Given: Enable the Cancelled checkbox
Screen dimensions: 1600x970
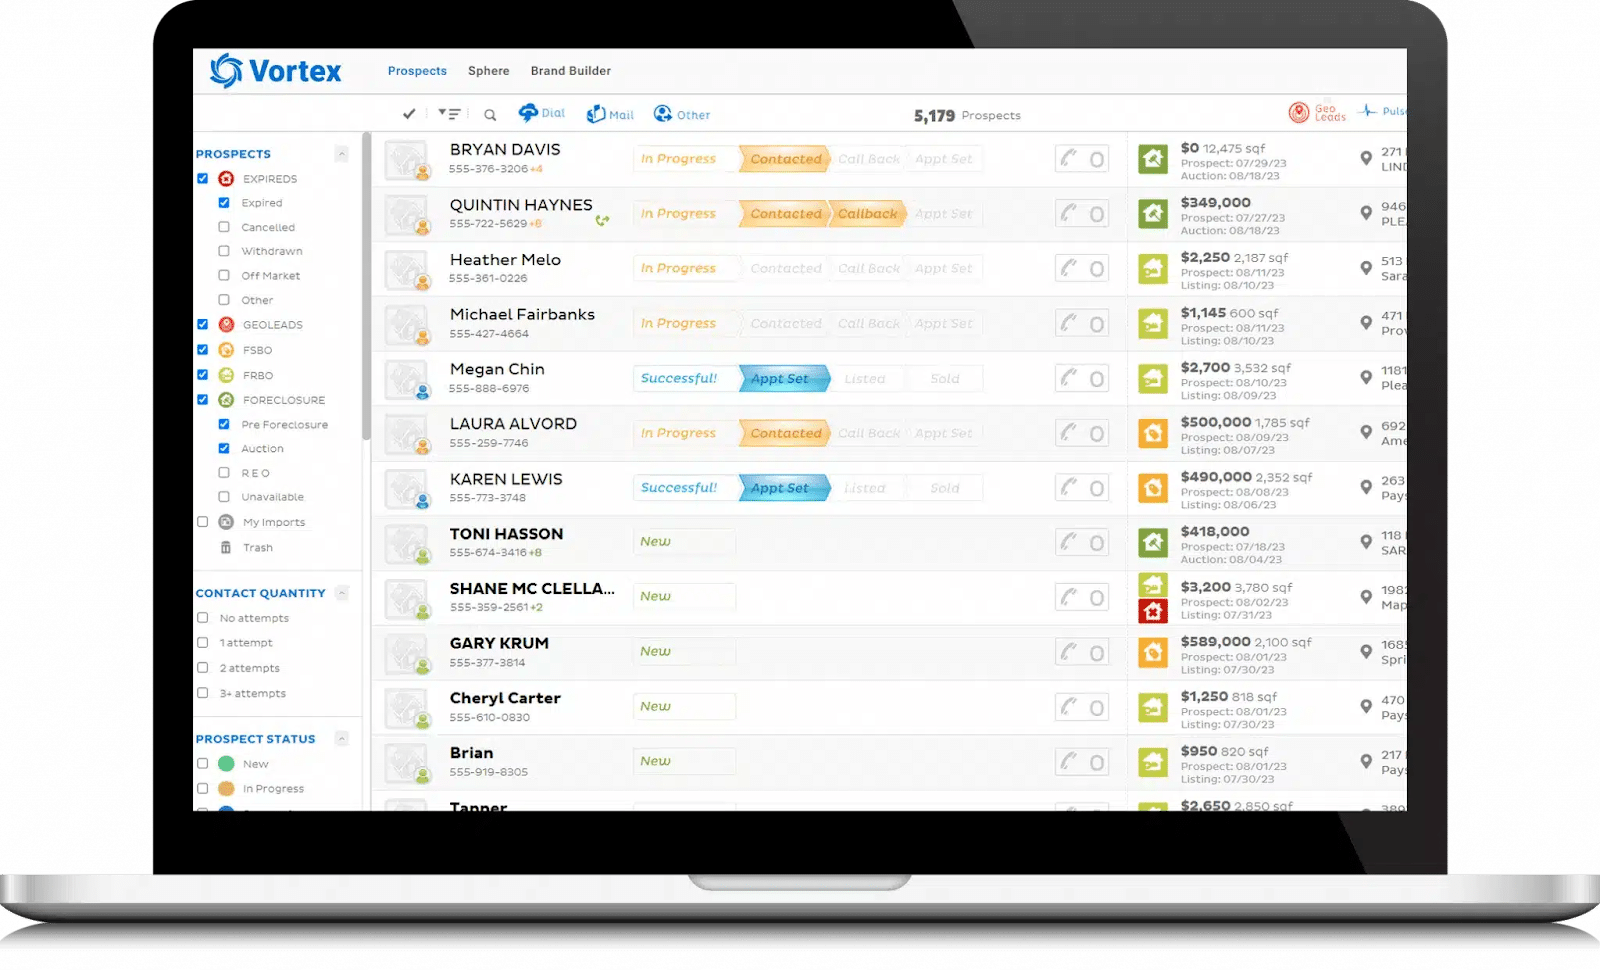Looking at the screenshot, I should point(224,227).
